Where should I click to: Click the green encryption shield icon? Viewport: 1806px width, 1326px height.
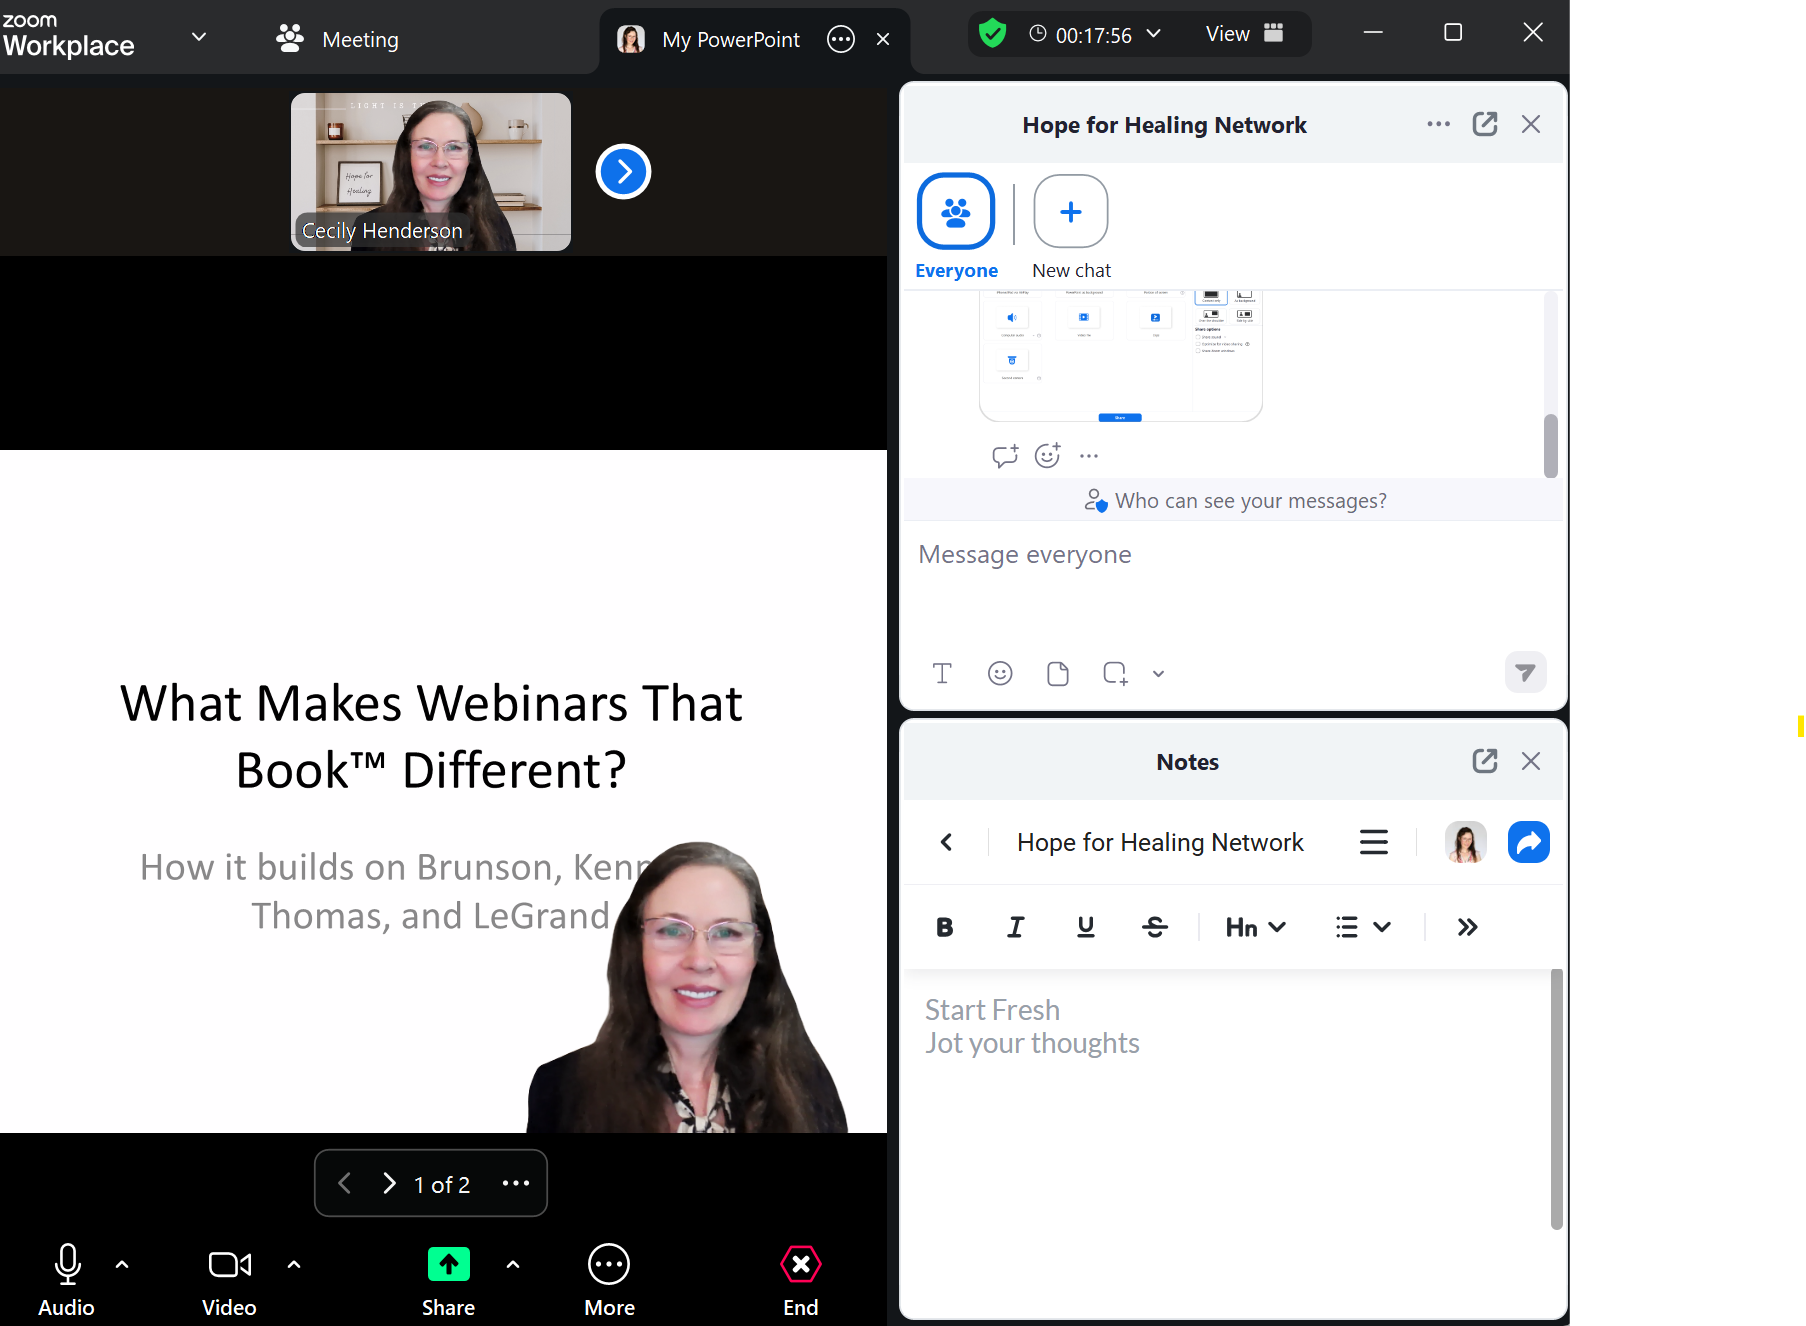pos(992,34)
